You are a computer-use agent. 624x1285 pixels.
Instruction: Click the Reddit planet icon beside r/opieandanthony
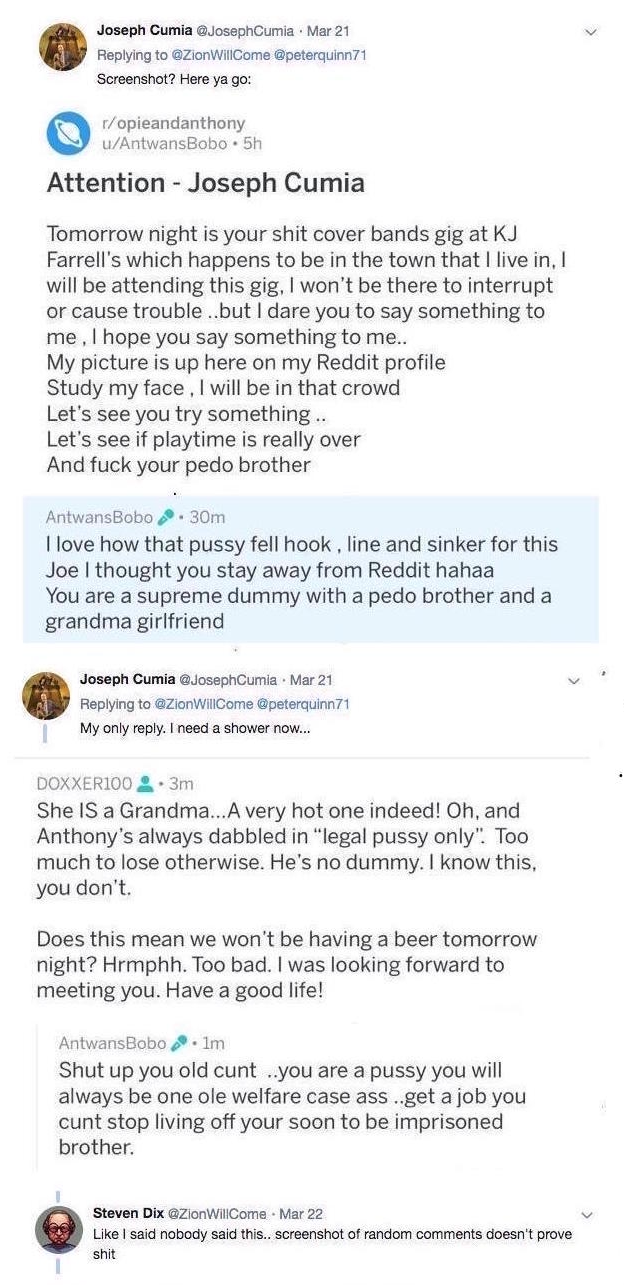coord(68,135)
